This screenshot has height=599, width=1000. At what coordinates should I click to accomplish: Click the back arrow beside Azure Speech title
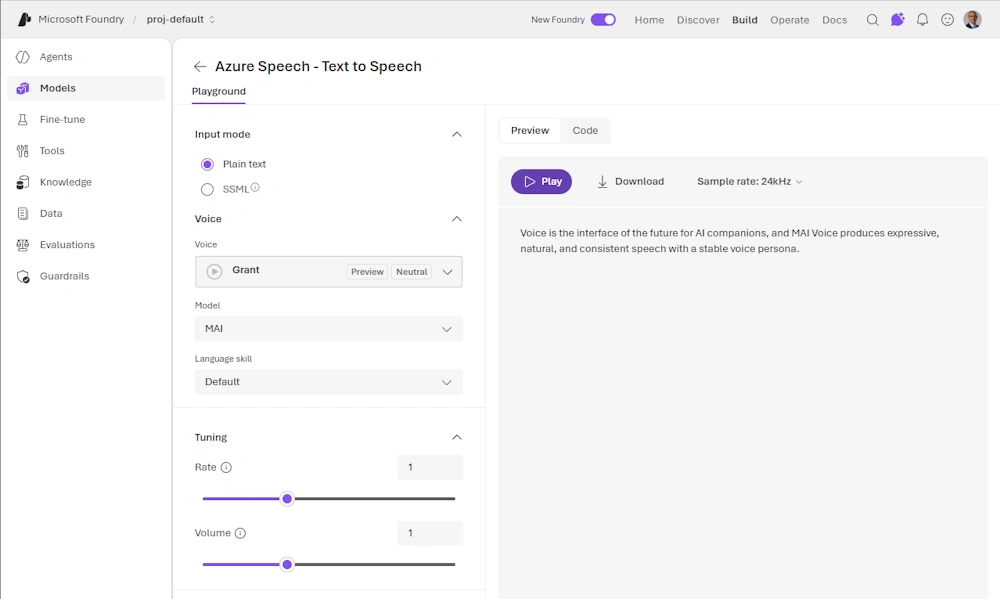click(200, 67)
